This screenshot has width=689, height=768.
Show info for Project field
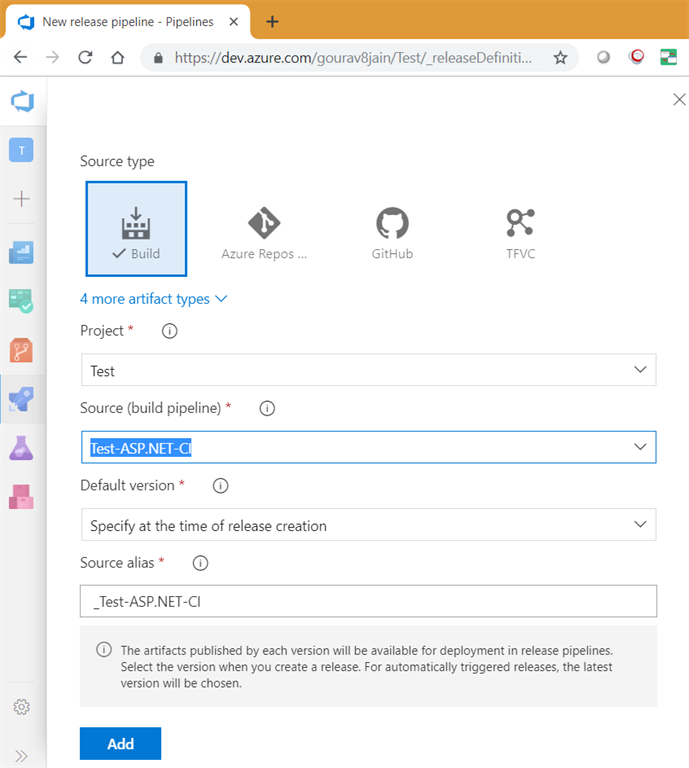click(x=169, y=331)
